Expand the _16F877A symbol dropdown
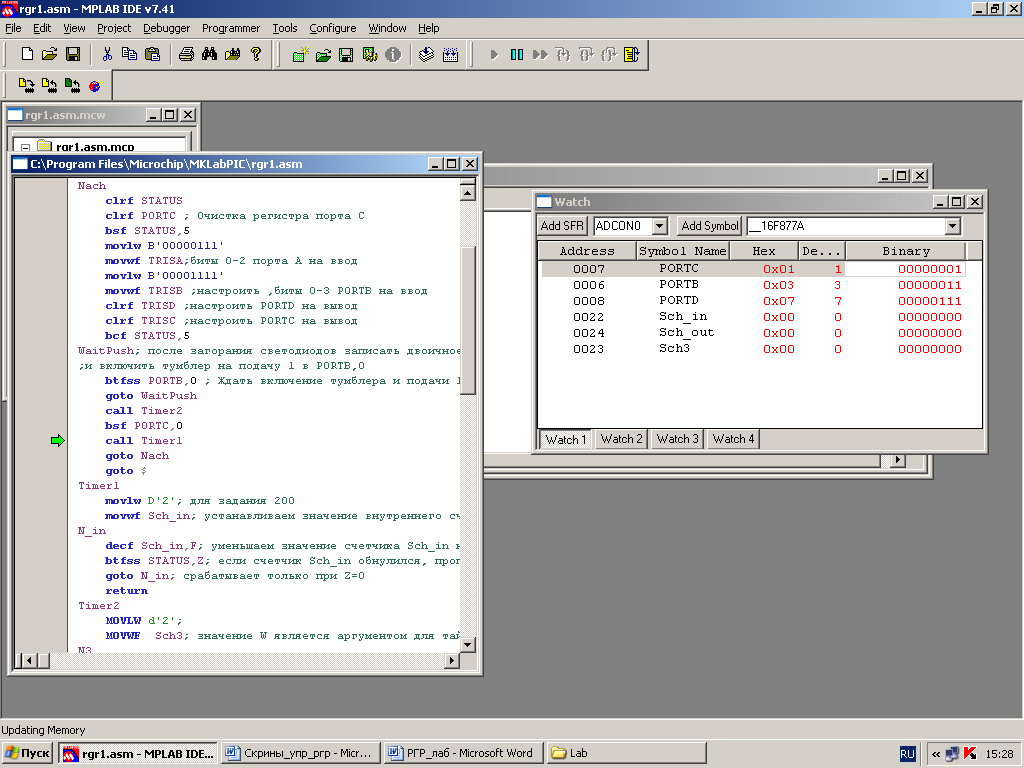 click(x=953, y=226)
